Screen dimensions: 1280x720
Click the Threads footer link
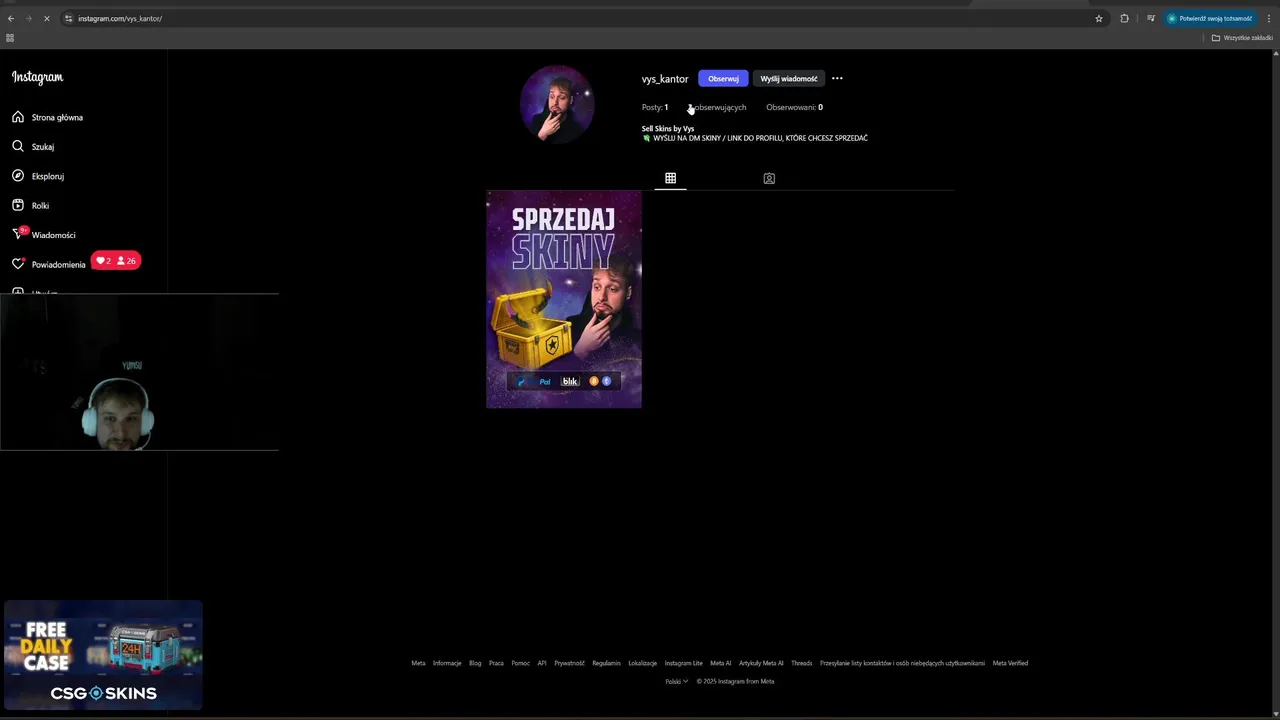coord(802,663)
